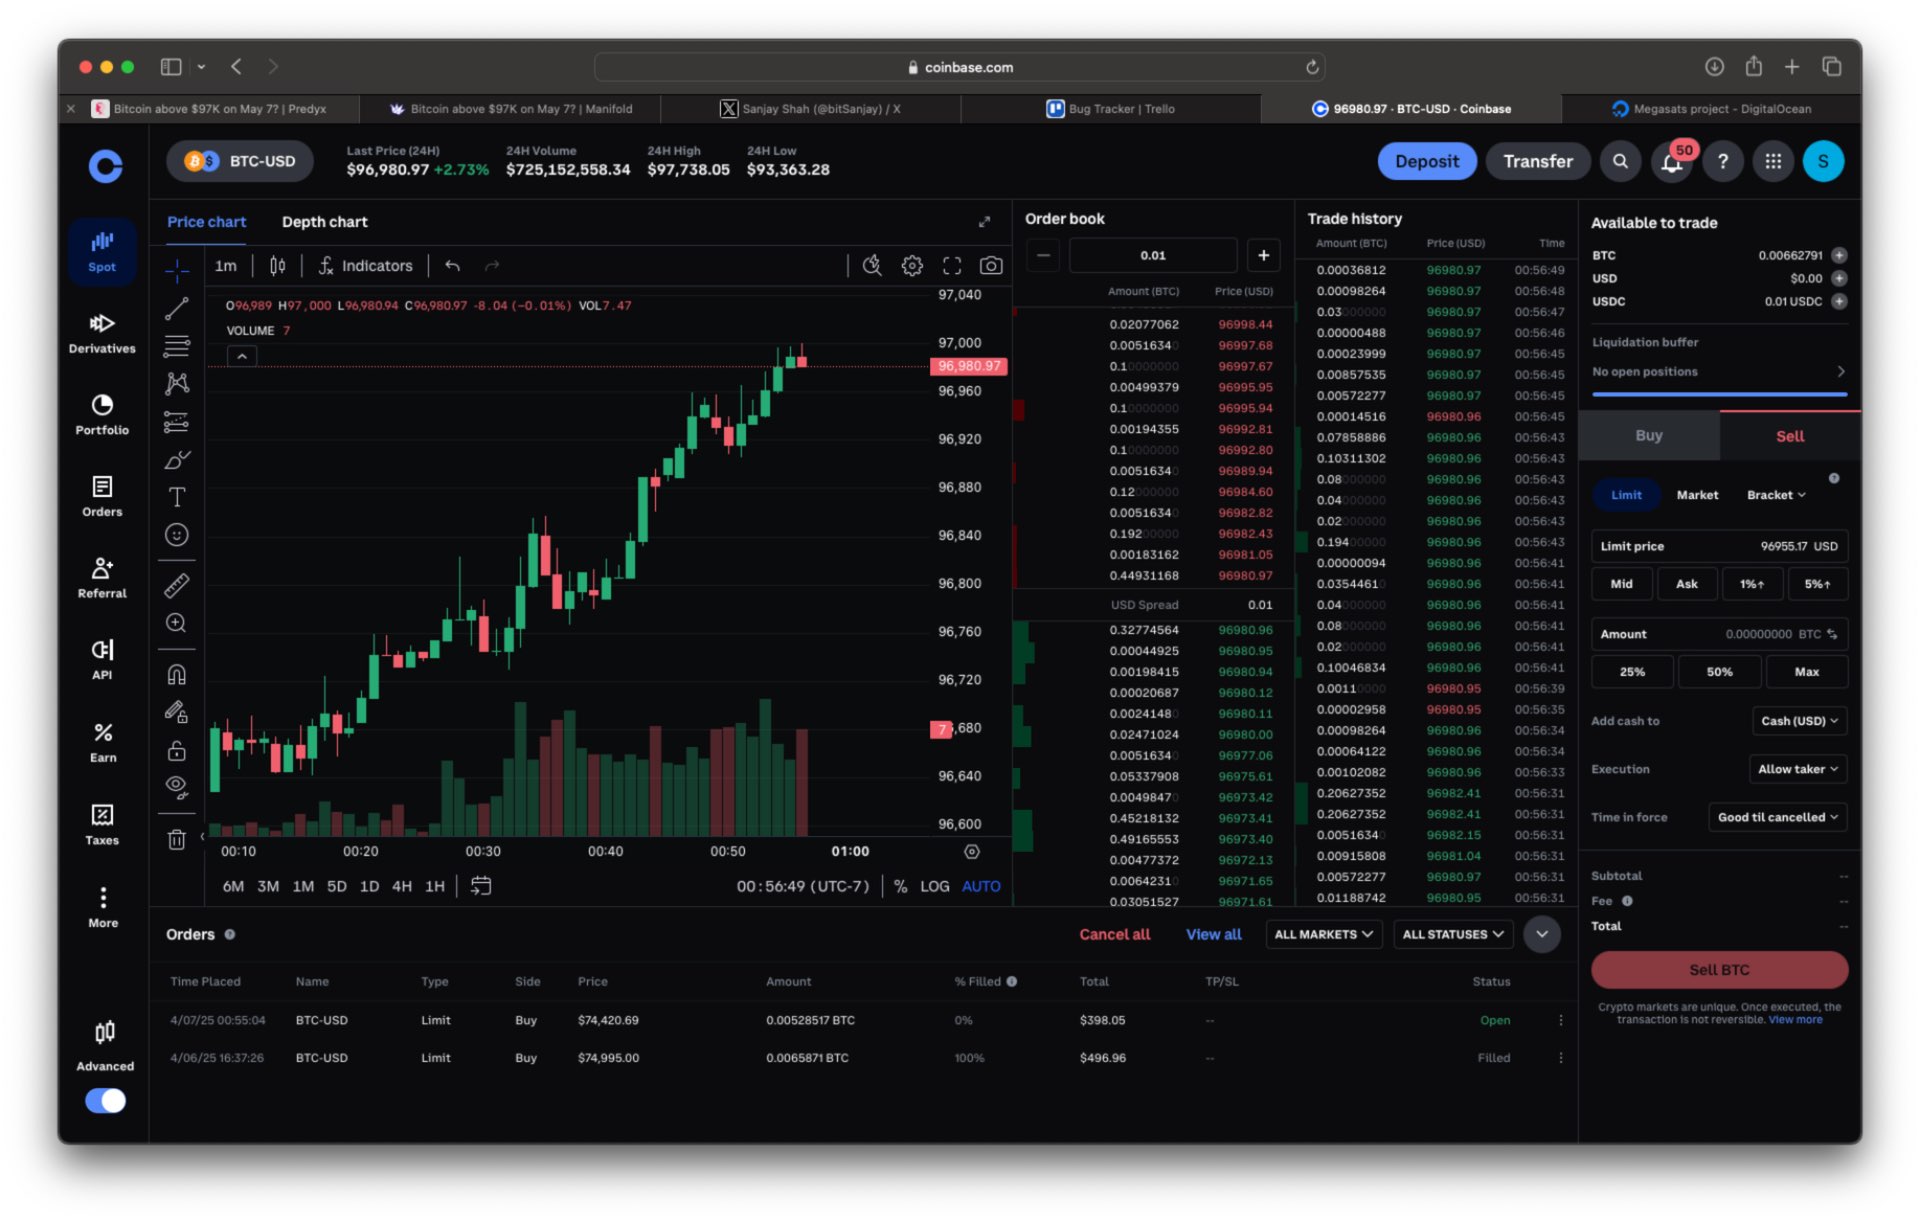
Task: Toggle percent scale on the chart
Action: (900, 886)
